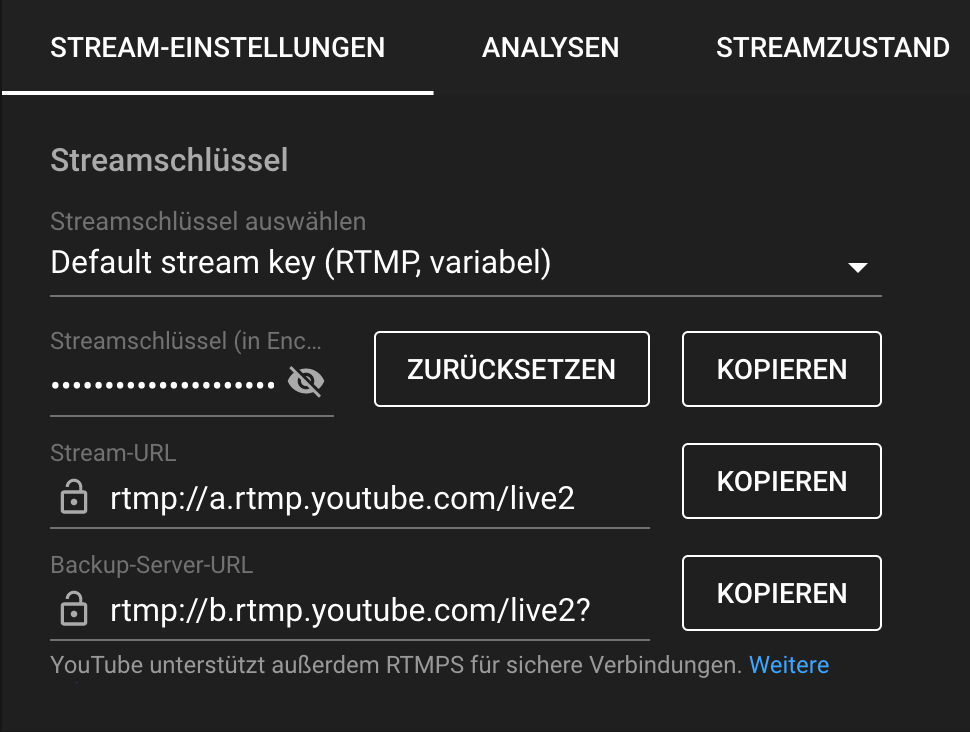The height and width of the screenshot is (732, 970).
Task: Copy the Stream-URL using KOPIEREN
Action: point(781,481)
